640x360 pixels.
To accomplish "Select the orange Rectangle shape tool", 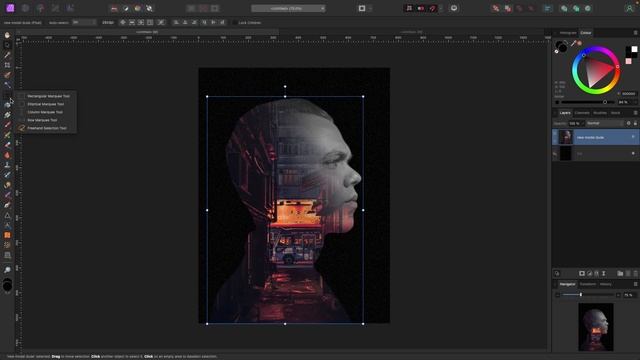I will 7,235.
